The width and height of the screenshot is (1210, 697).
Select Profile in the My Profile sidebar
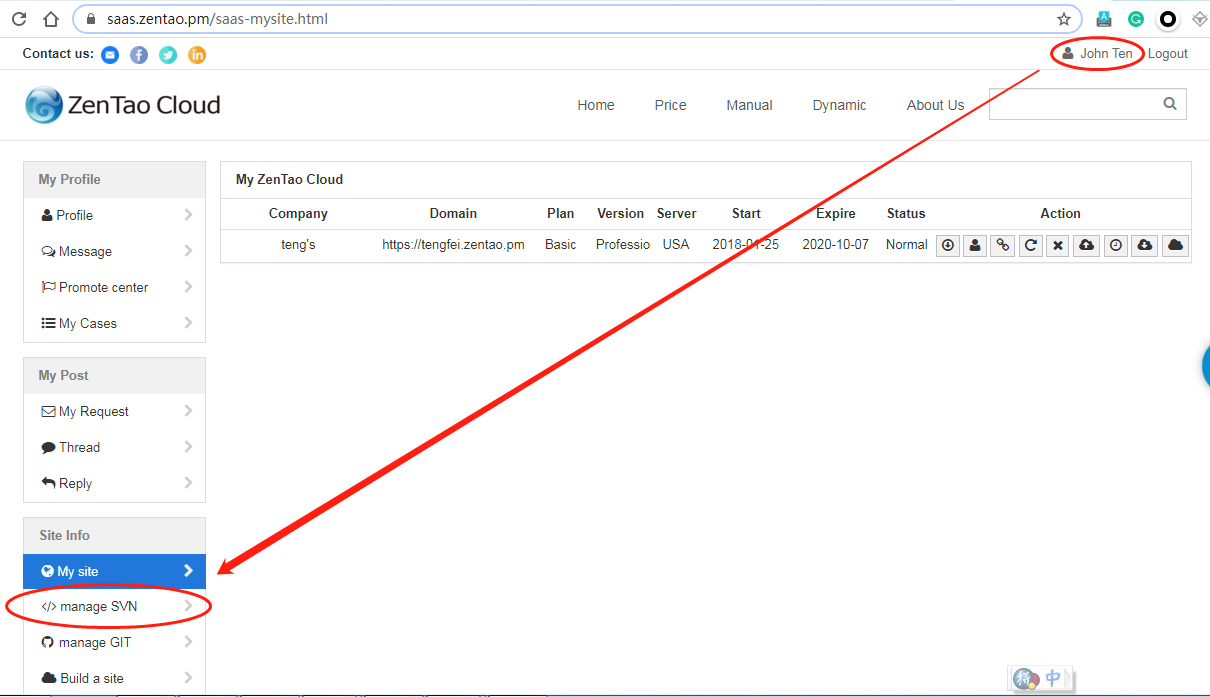(114, 215)
